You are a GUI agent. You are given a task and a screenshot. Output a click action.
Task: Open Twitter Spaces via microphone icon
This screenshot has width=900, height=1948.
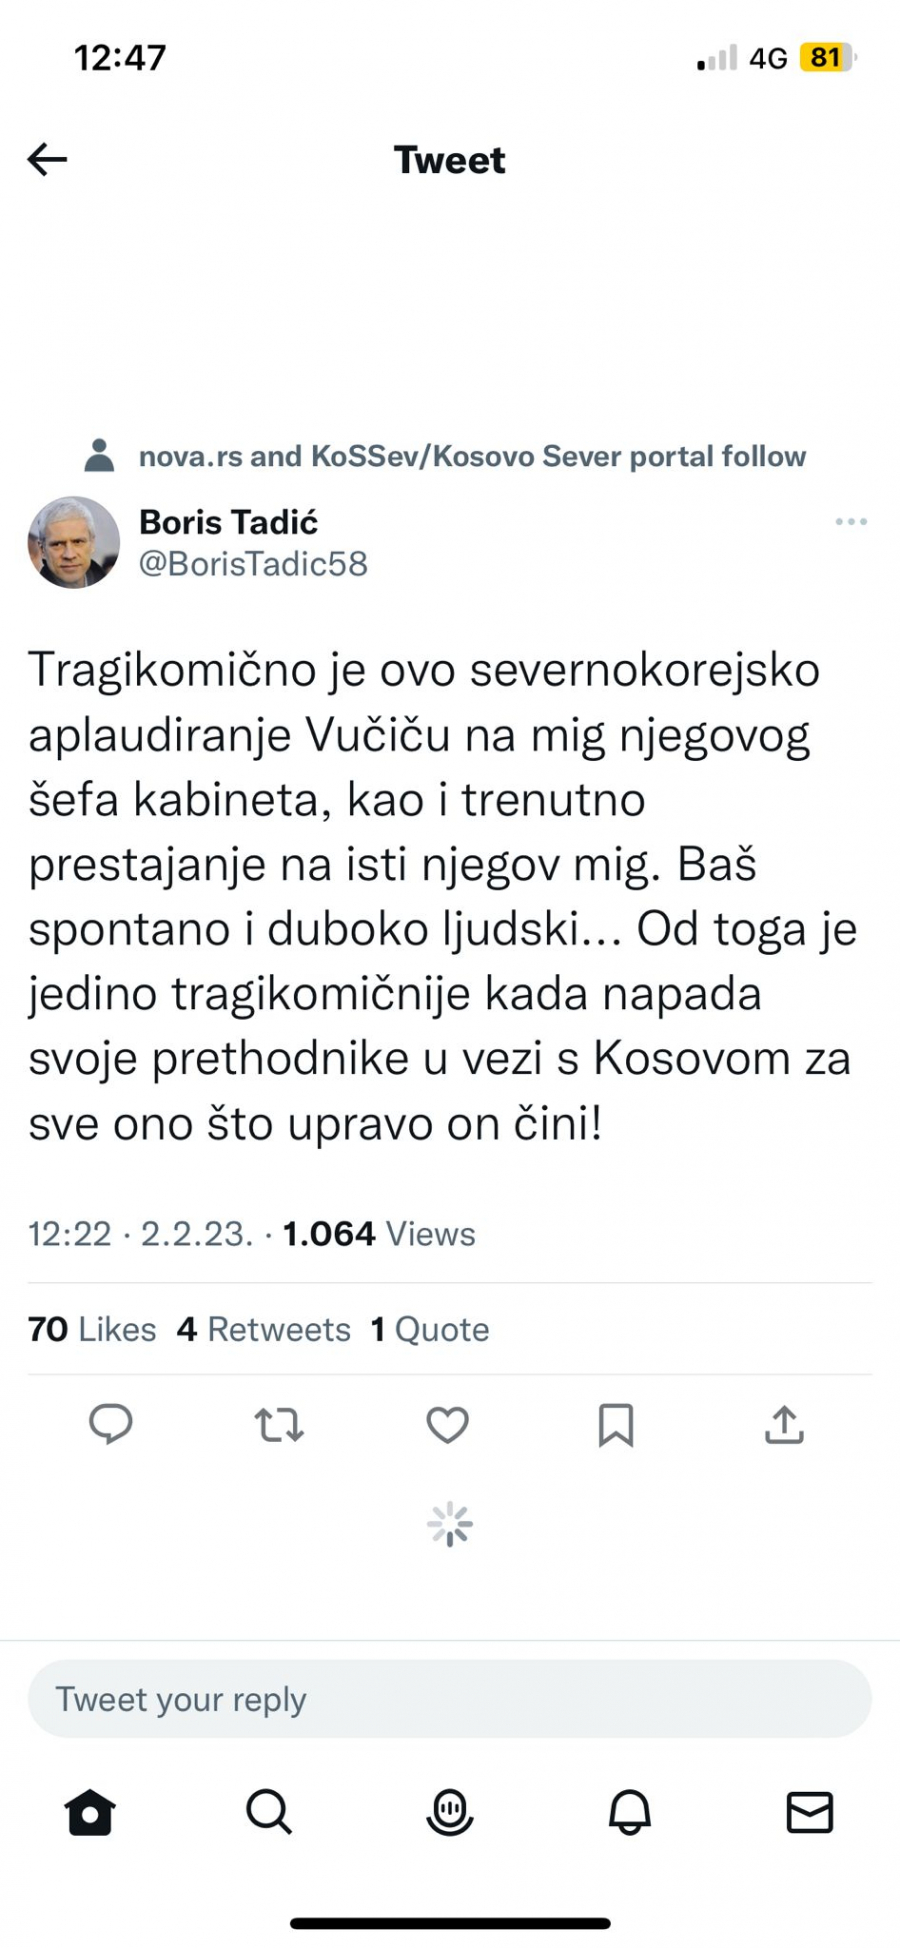tap(449, 1813)
